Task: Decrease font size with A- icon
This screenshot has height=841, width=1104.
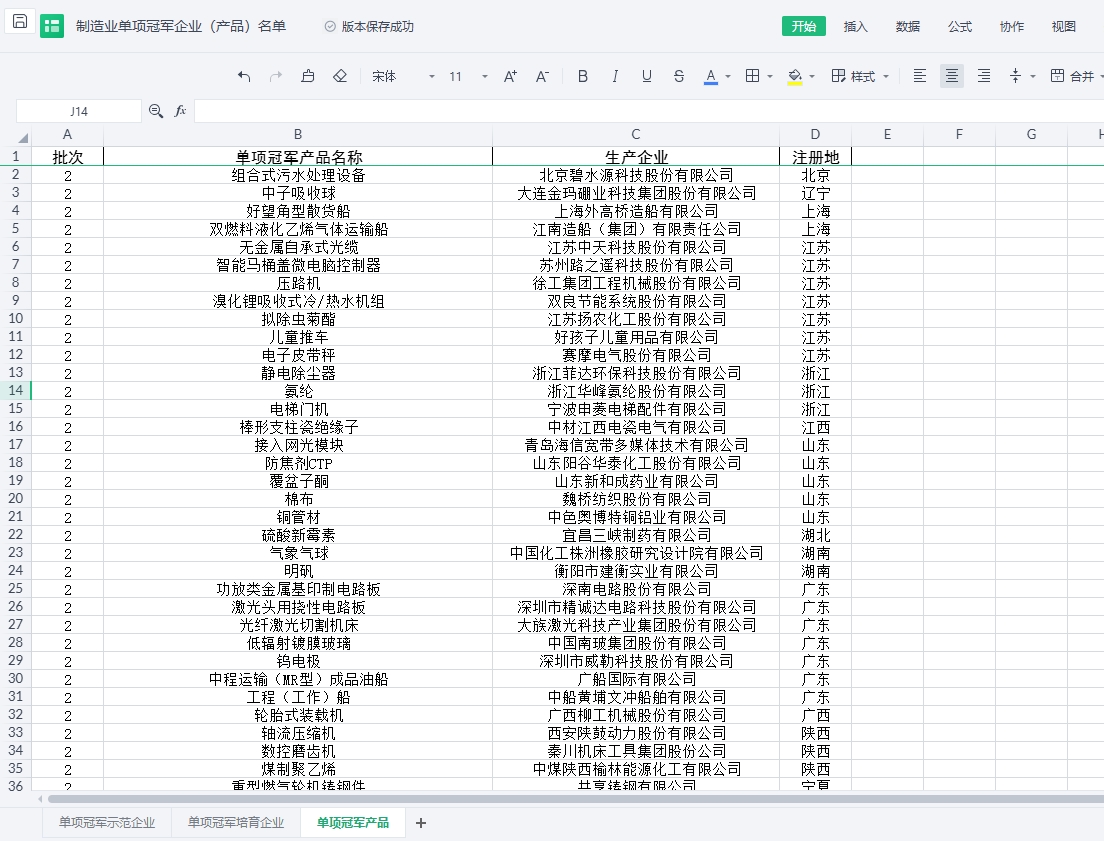Action: [x=542, y=76]
